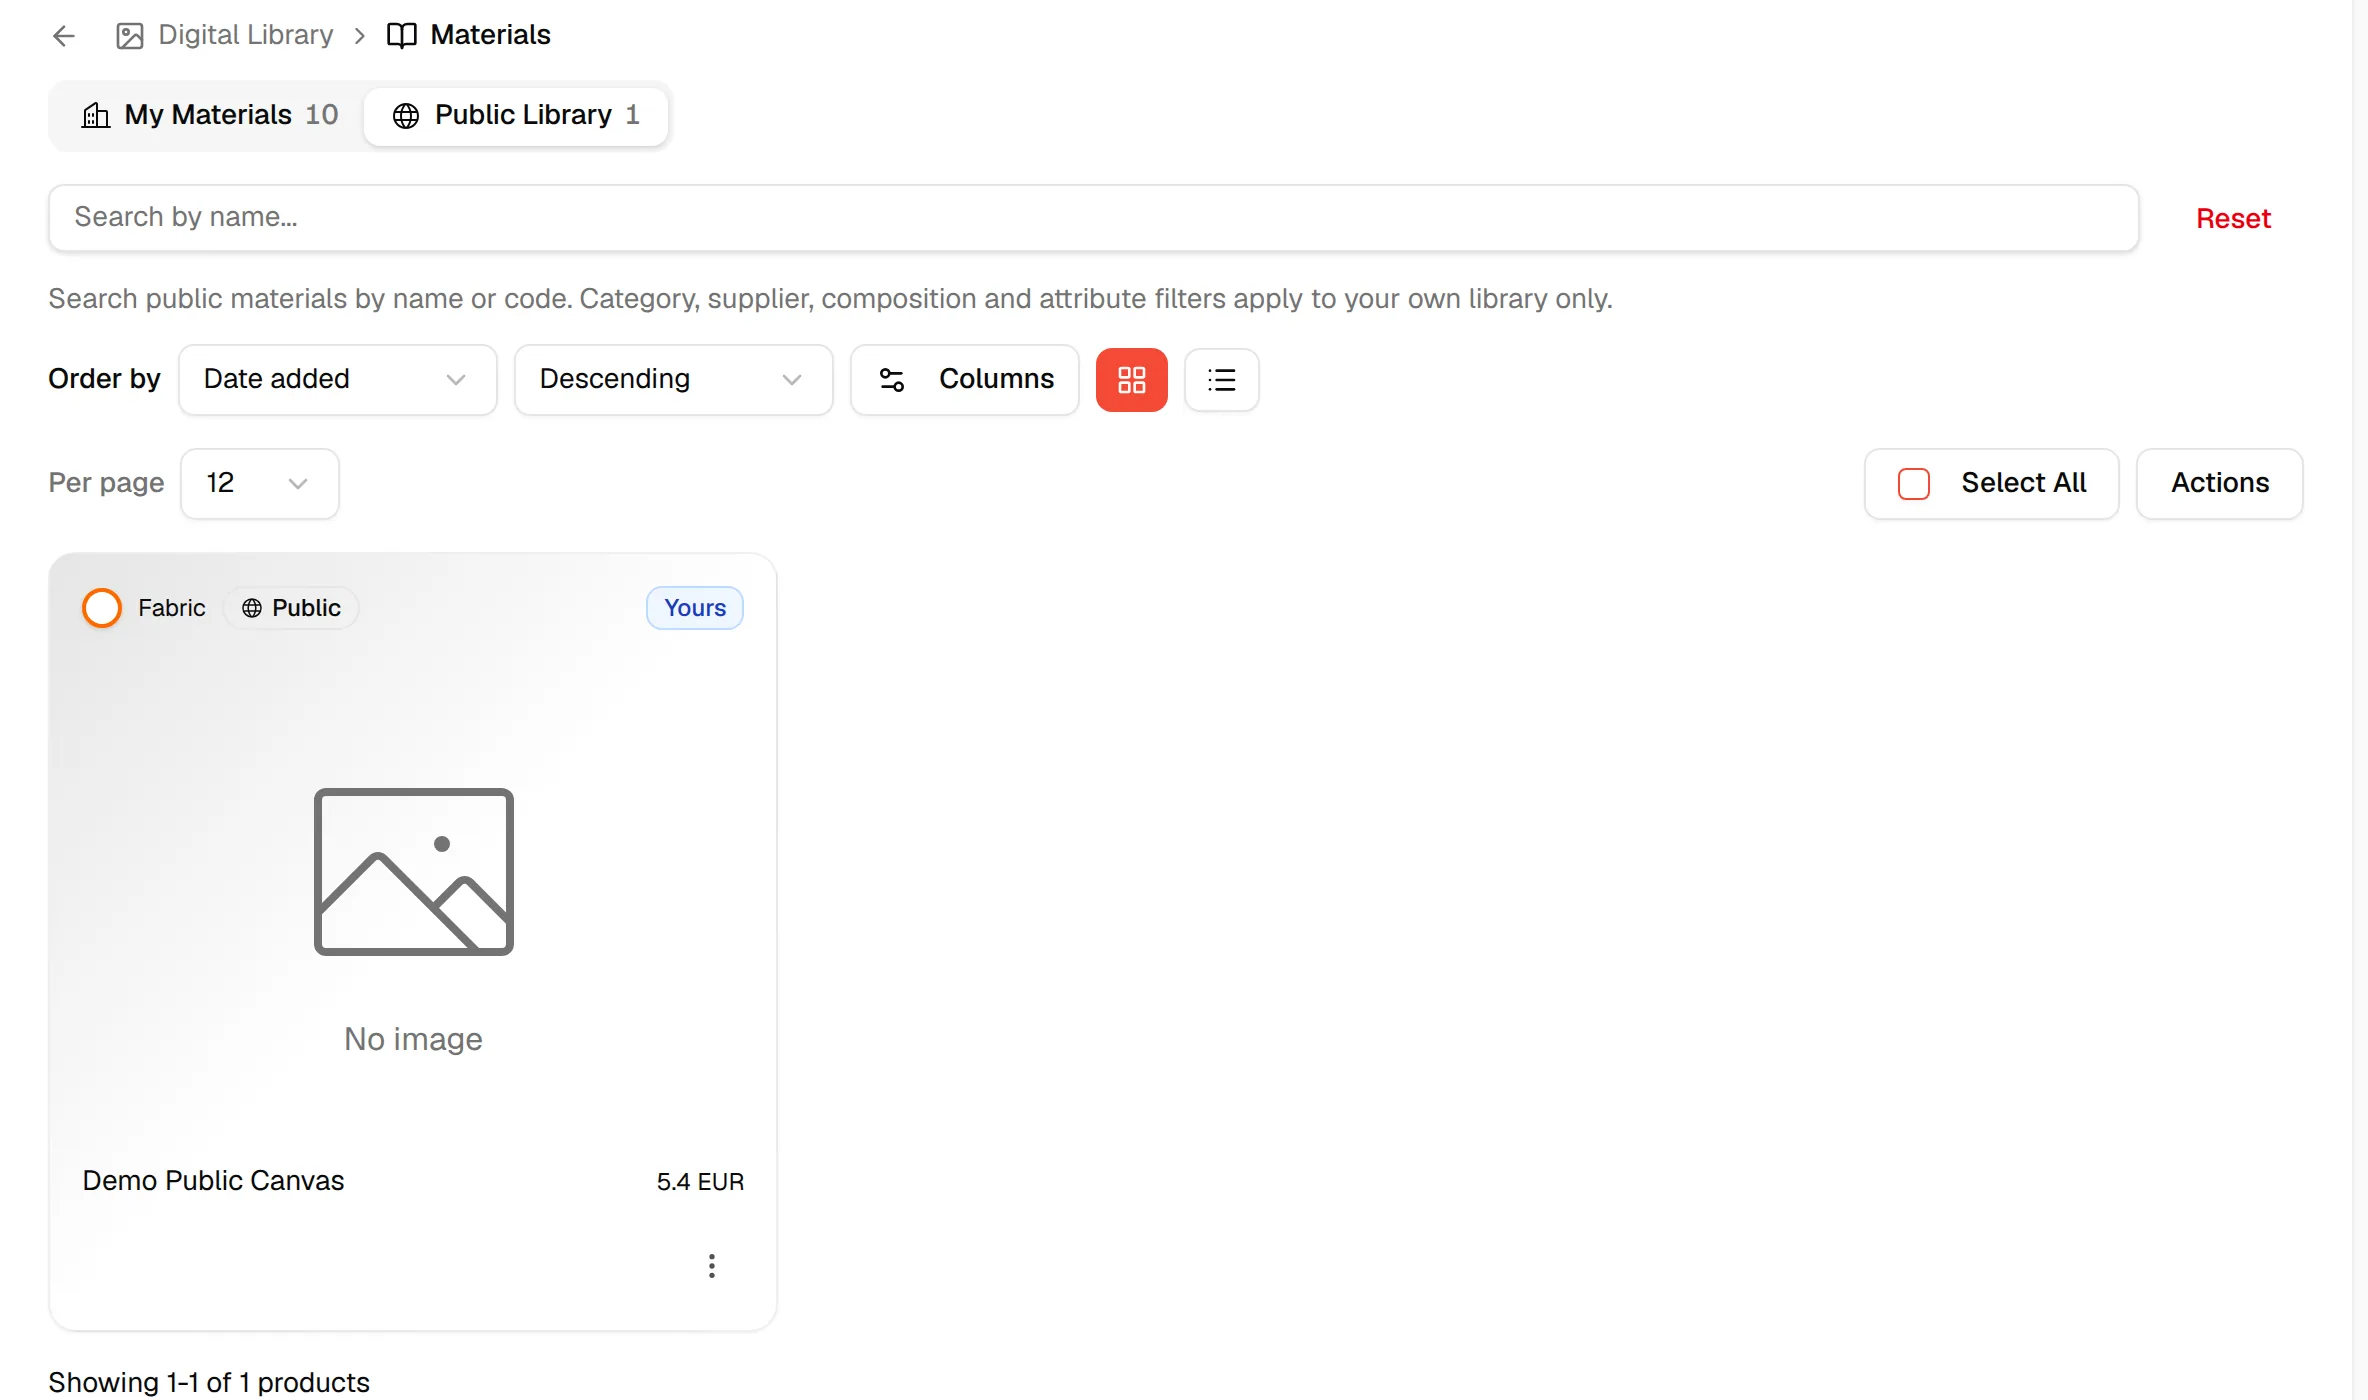Viewport: 2368px width, 1400px height.
Task: Reset the search filters
Action: pyautogui.click(x=2233, y=218)
